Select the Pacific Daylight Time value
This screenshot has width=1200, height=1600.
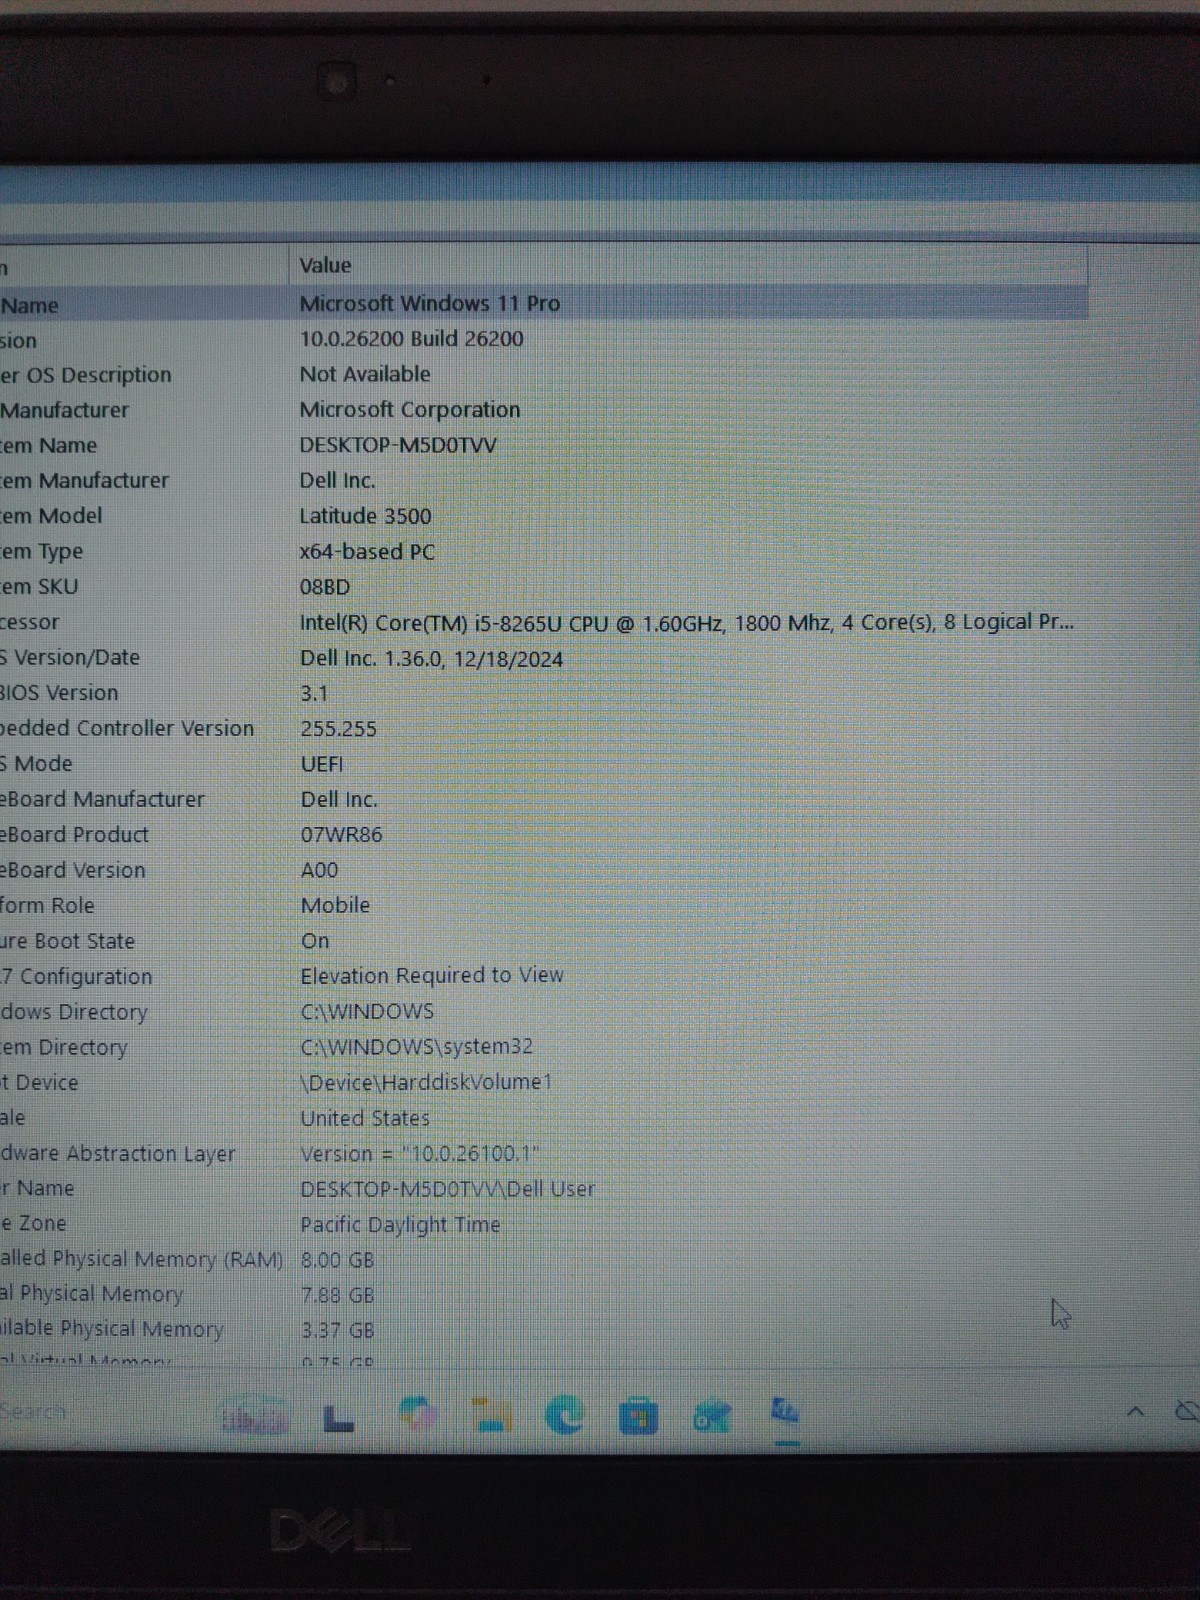point(400,1224)
